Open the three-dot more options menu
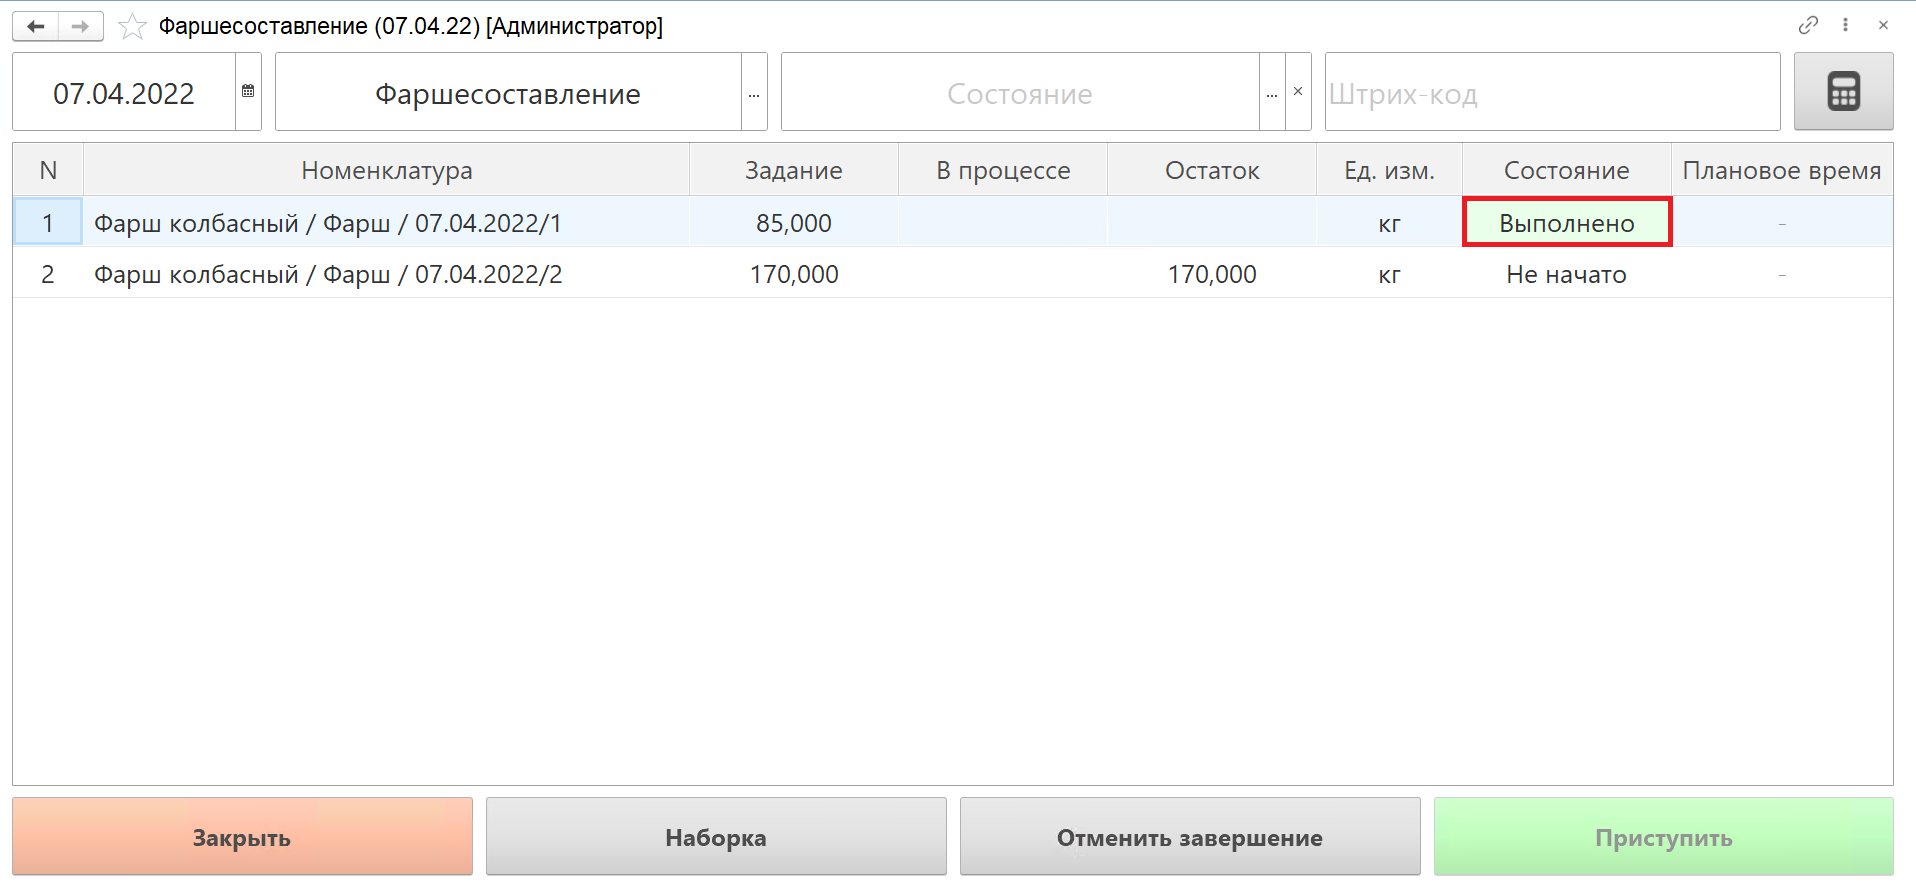This screenshot has height=885, width=1916. 1845,25
